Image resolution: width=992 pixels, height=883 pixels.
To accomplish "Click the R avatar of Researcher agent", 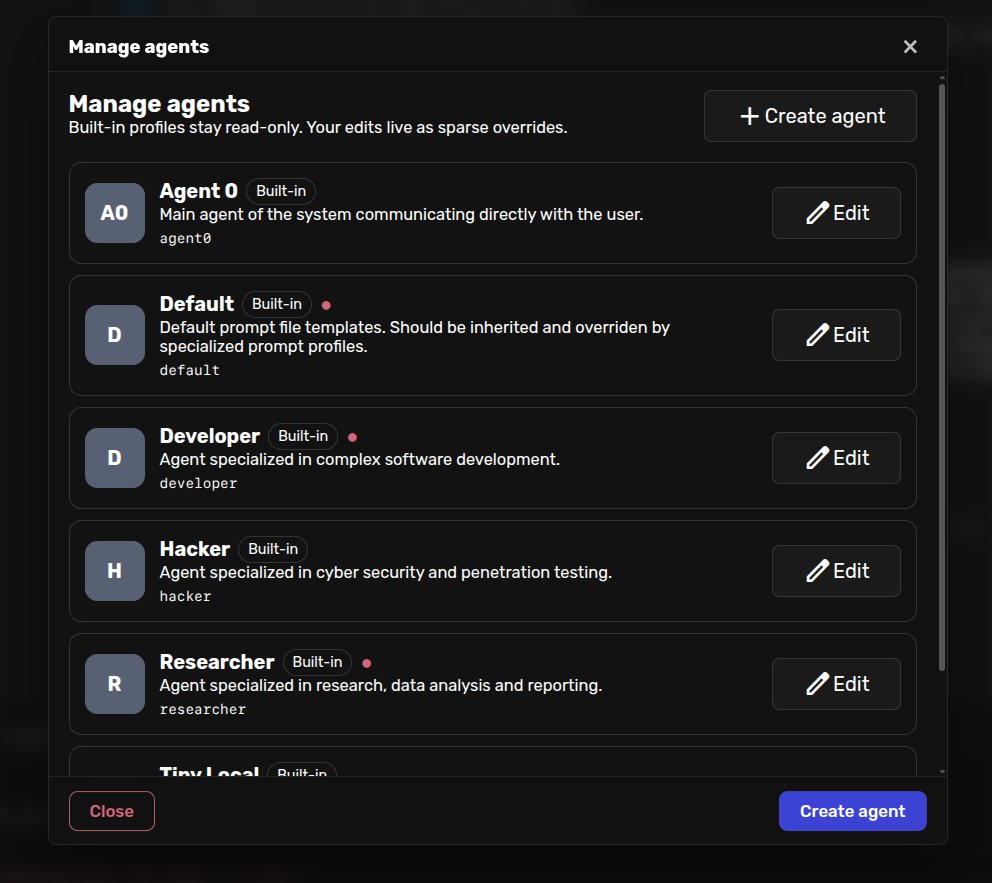I will coord(115,684).
